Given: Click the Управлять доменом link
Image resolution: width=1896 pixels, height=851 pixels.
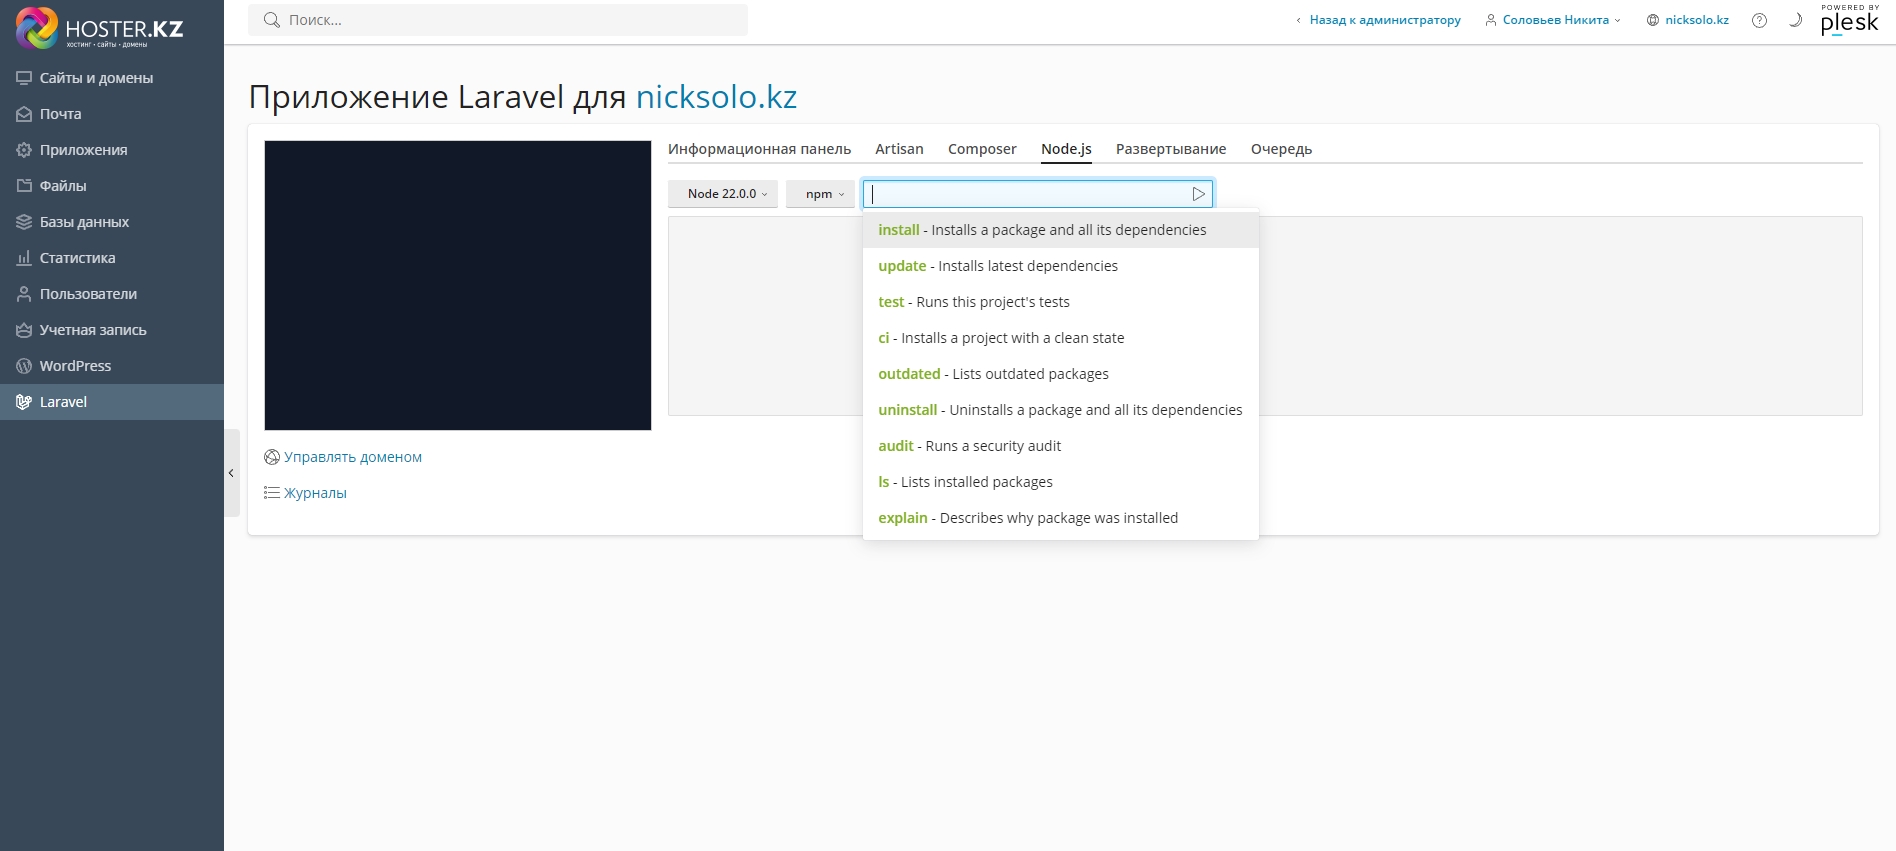Looking at the screenshot, I should [353, 457].
